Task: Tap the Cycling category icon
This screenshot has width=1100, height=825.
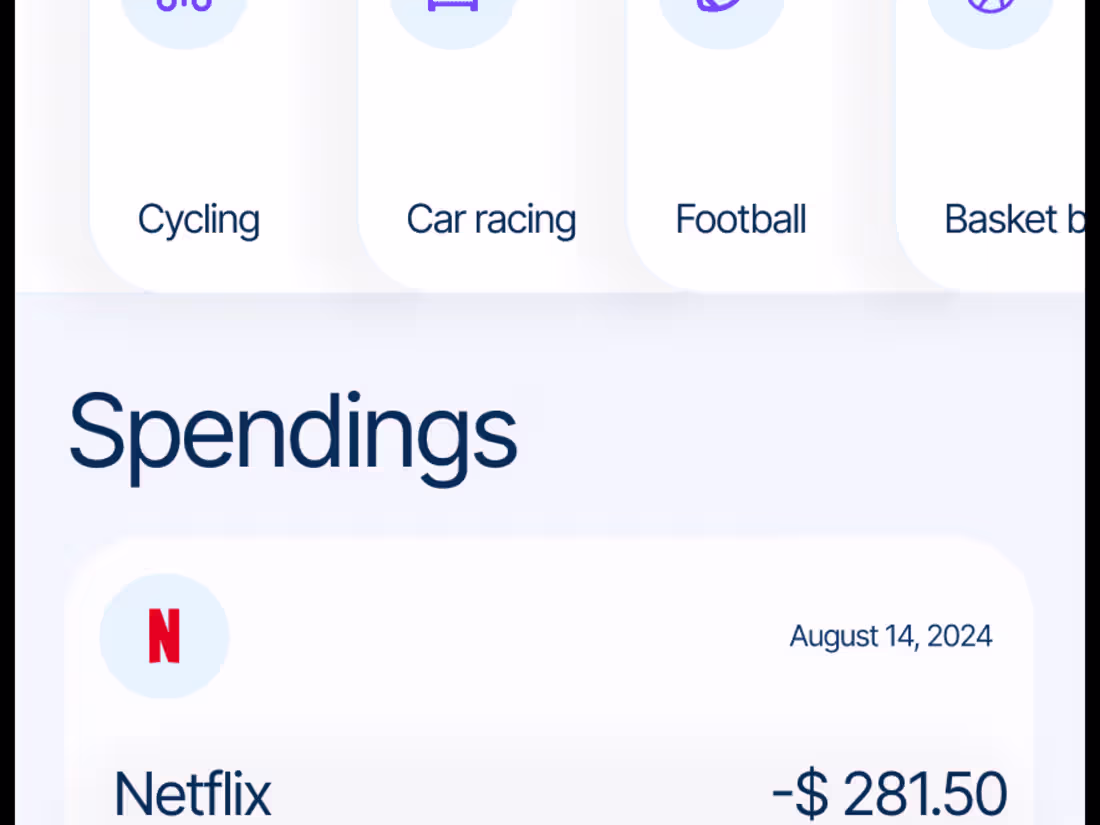Action: pyautogui.click(x=185, y=12)
